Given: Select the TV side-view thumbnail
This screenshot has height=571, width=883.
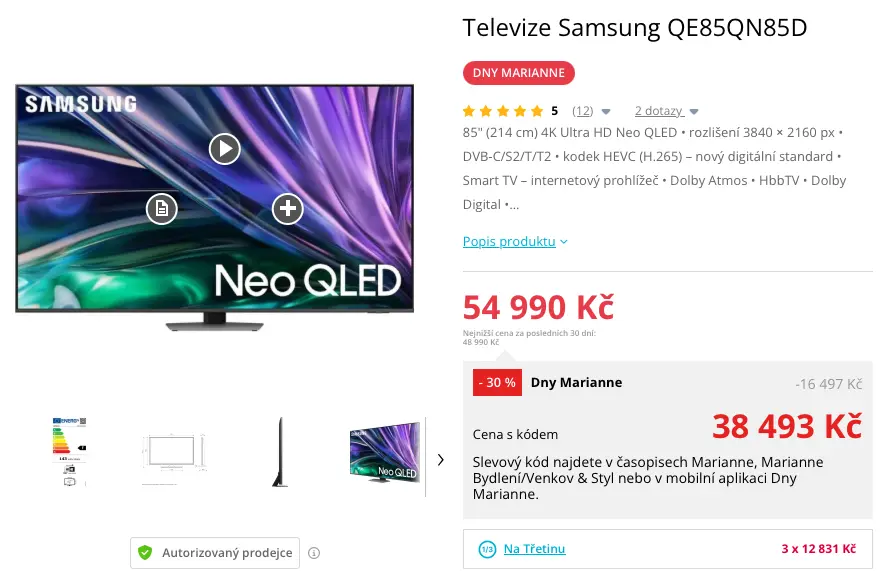Looking at the screenshot, I should [280, 452].
